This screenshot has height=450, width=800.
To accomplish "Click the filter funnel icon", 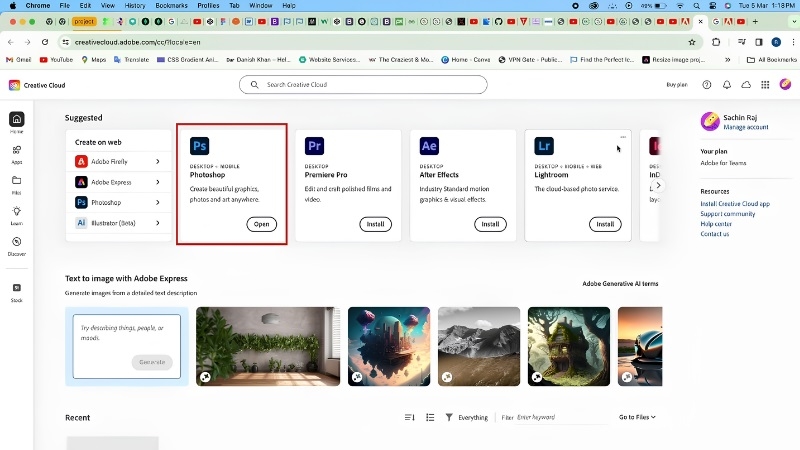I will [x=449, y=417].
